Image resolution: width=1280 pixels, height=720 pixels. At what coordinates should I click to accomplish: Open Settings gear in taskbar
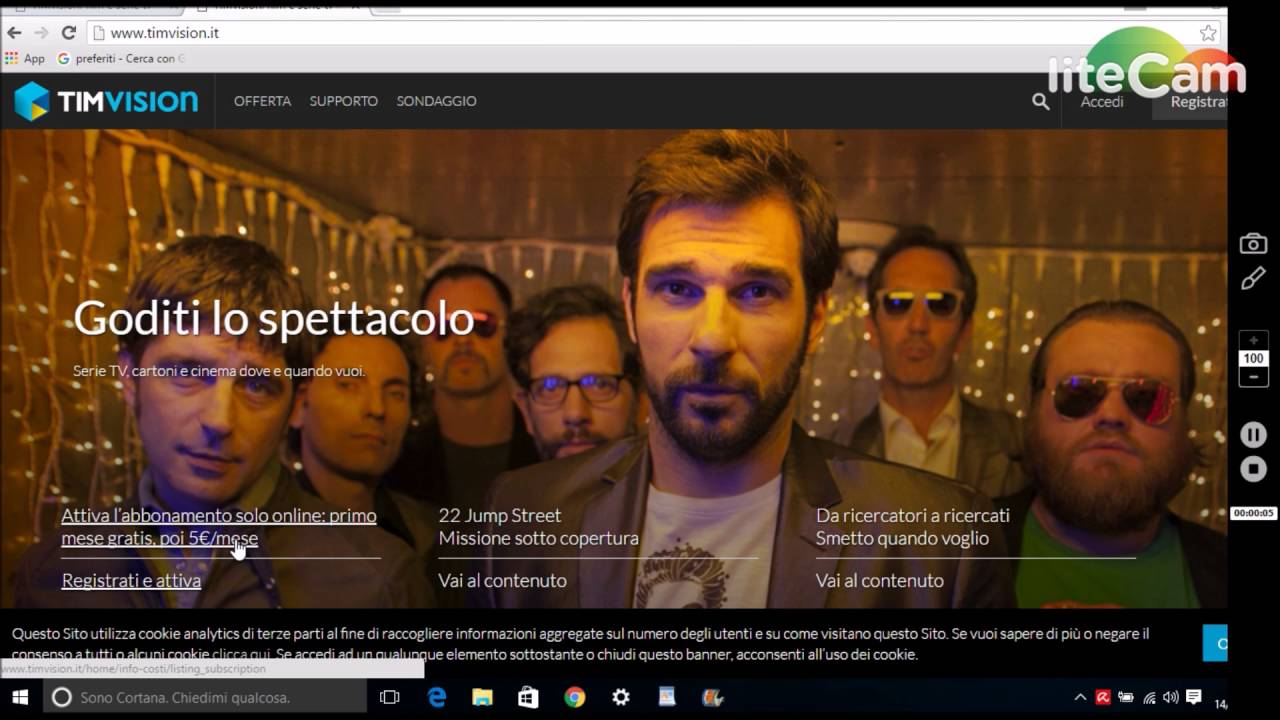click(621, 697)
